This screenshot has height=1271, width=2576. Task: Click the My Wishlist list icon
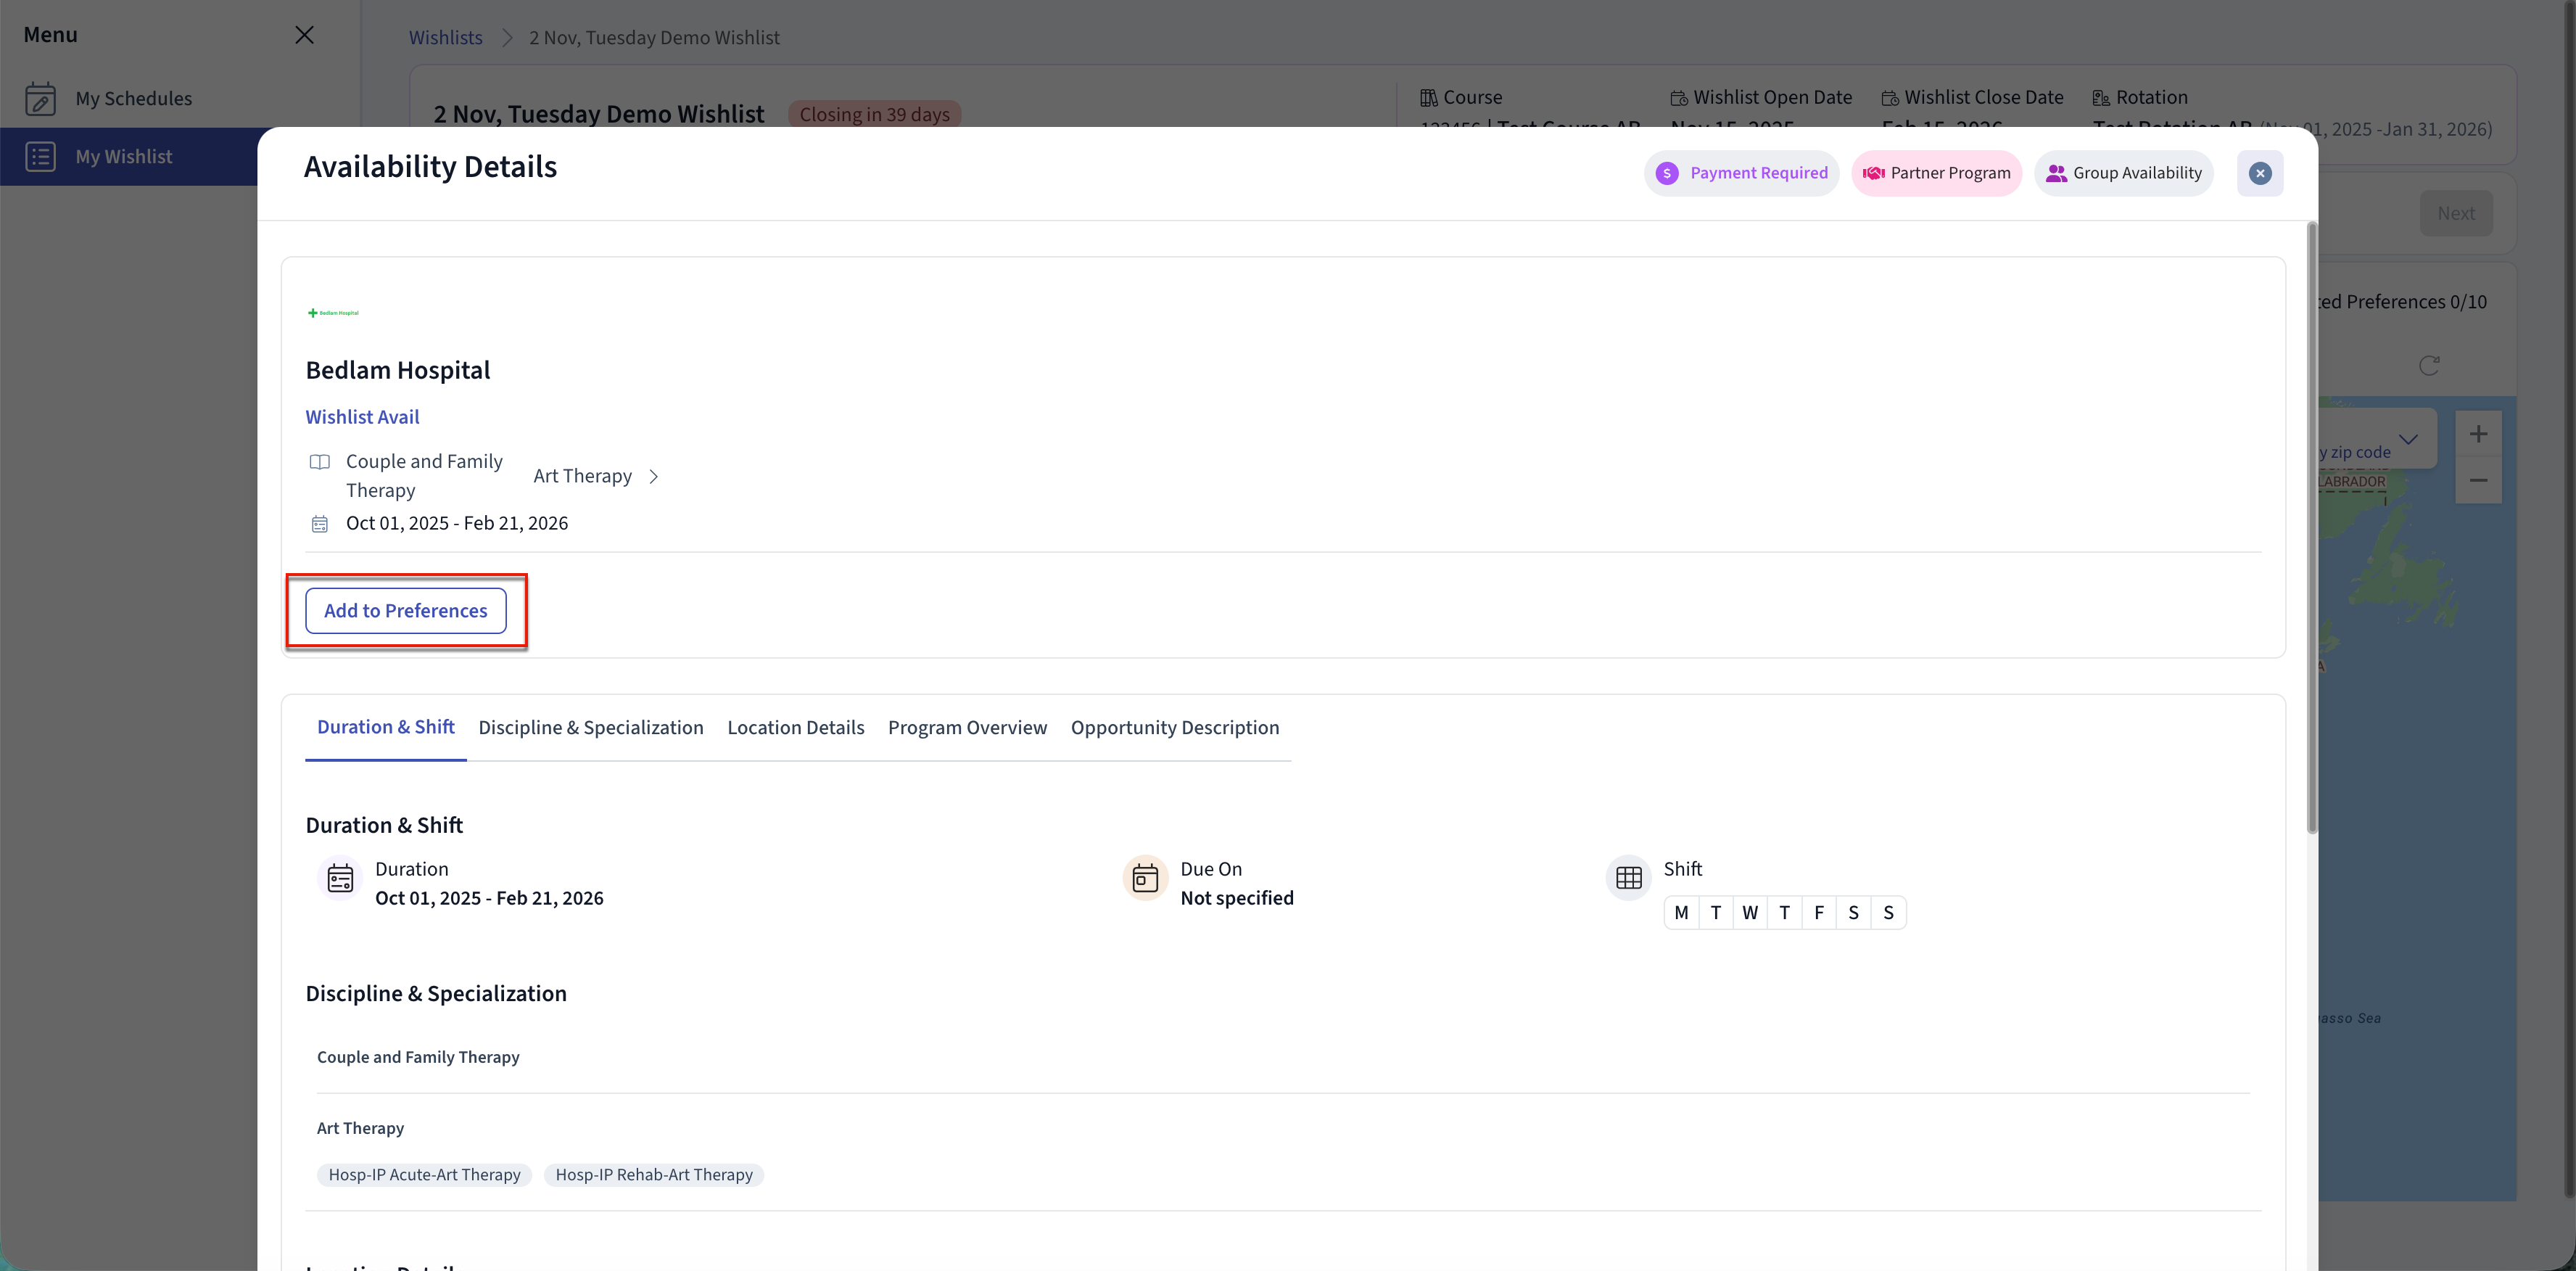40,157
